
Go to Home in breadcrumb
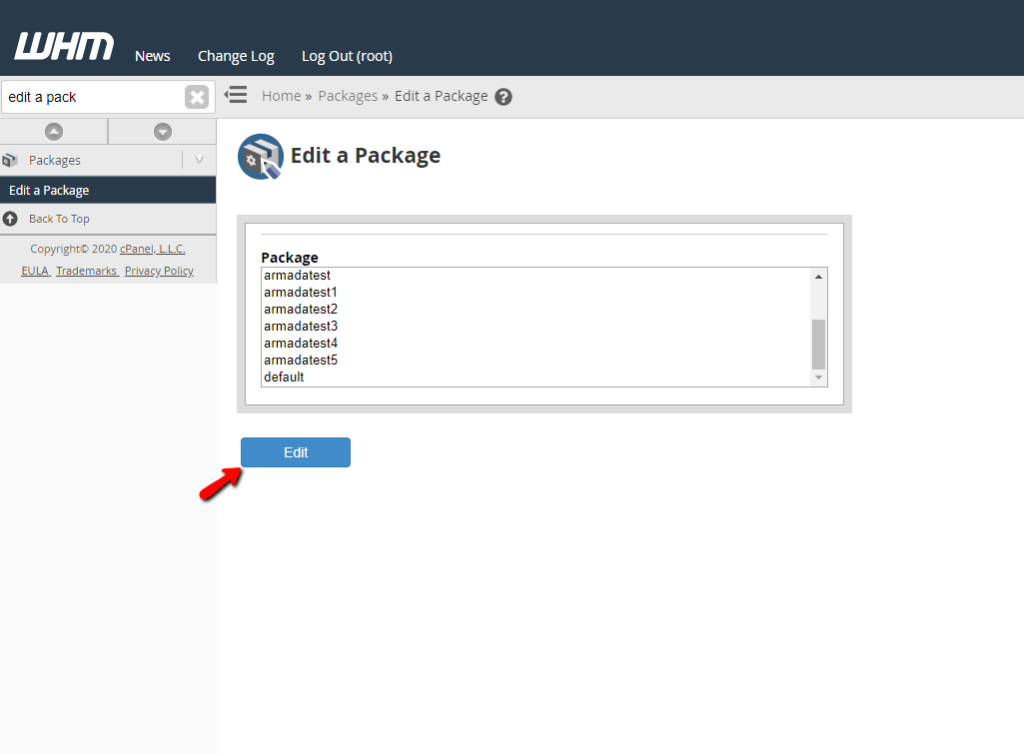[x=281, y=96]
